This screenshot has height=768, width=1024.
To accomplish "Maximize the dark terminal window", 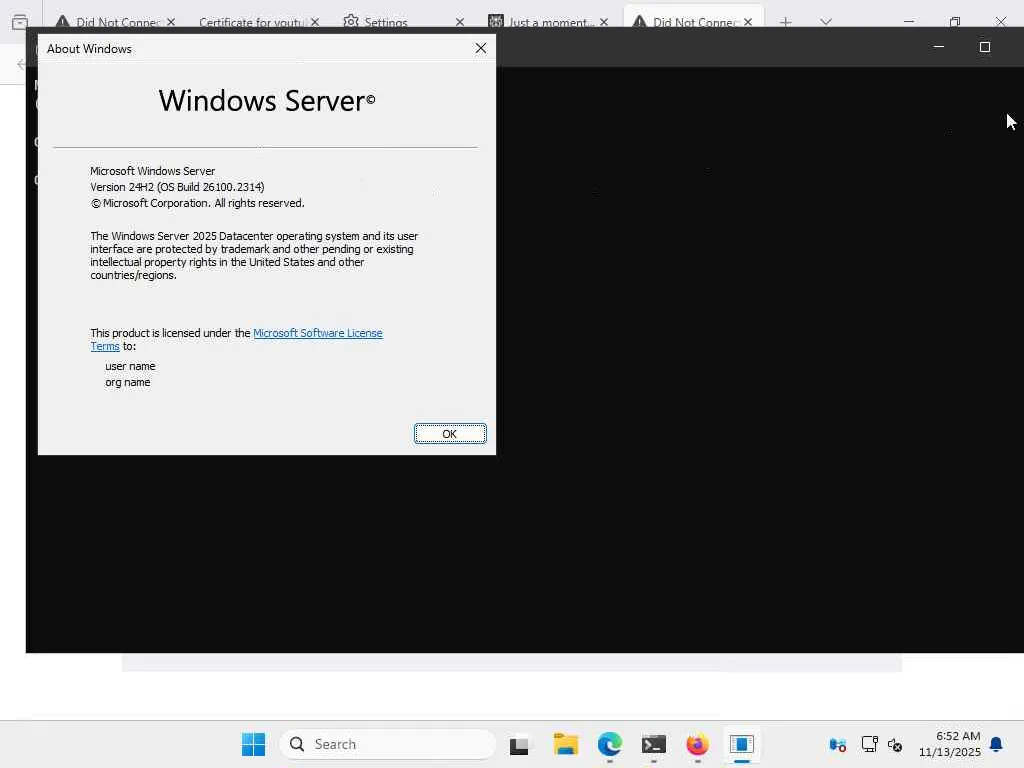I will point(985,47).
